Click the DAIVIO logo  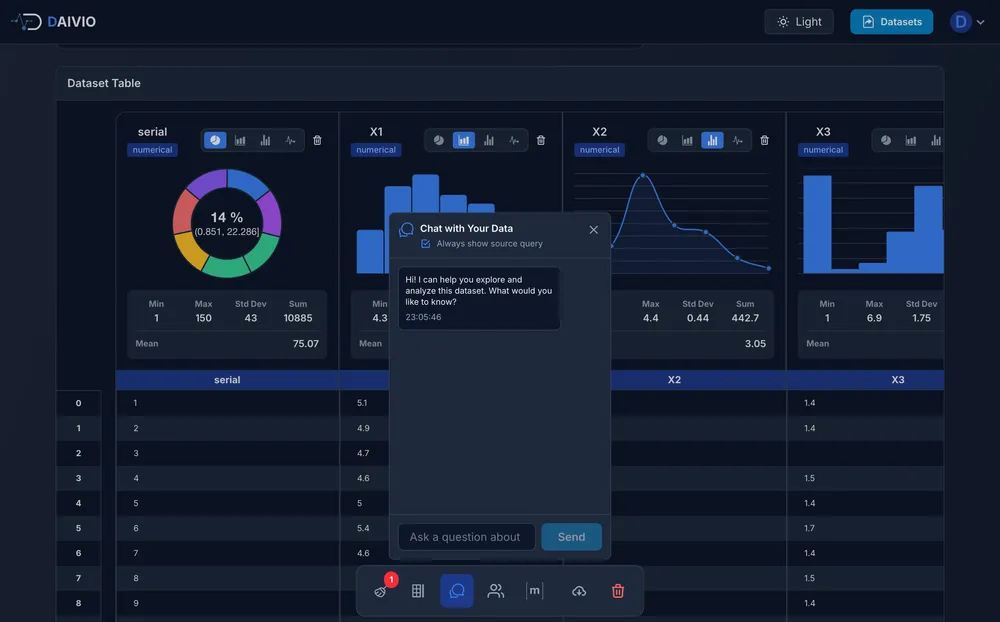55,20
